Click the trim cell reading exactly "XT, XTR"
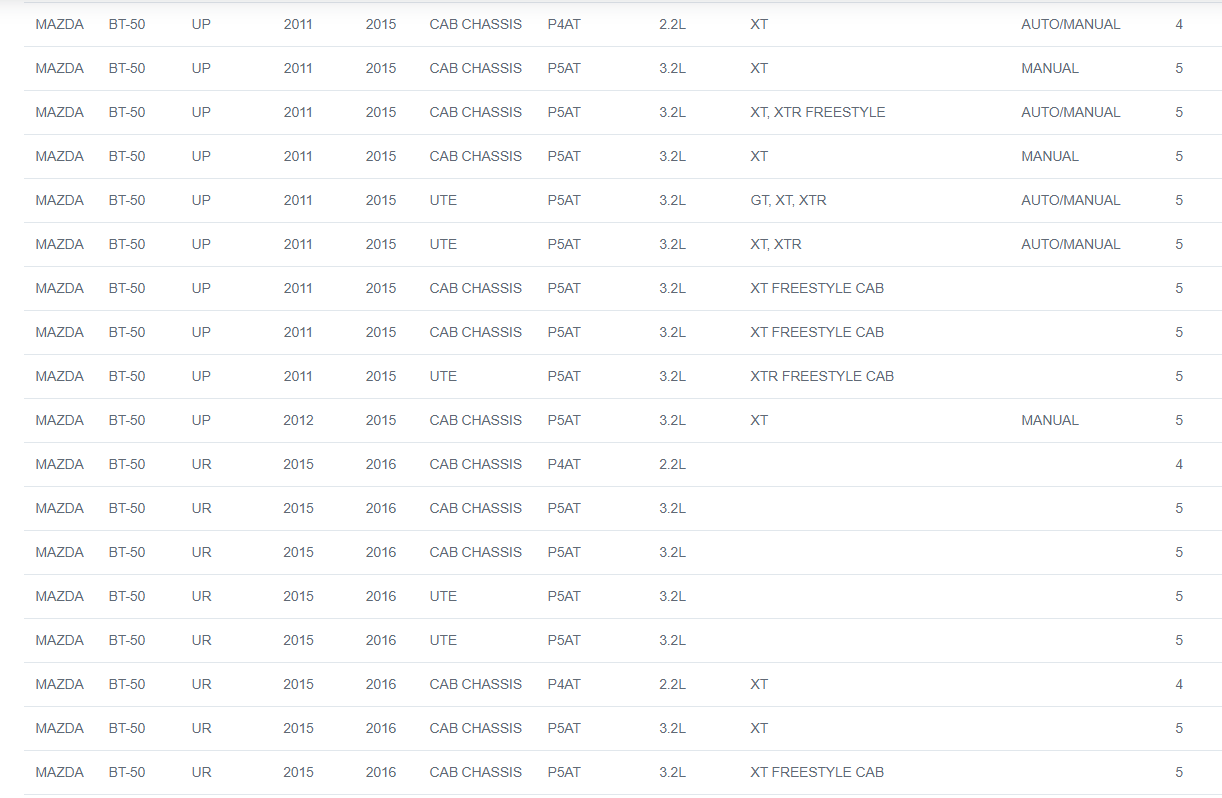Viewport: 1222px width, 798px height. (x=775, y=244)
